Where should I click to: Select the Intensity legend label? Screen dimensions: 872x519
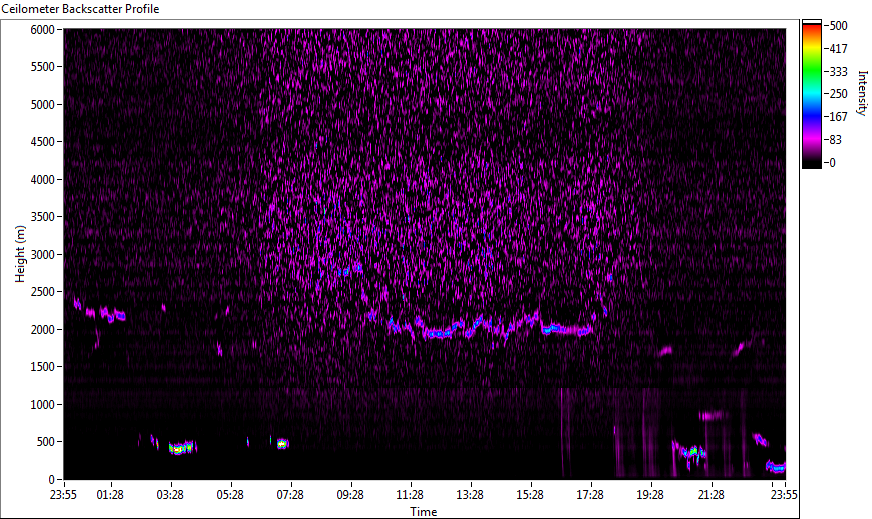(x=863, y=93)
